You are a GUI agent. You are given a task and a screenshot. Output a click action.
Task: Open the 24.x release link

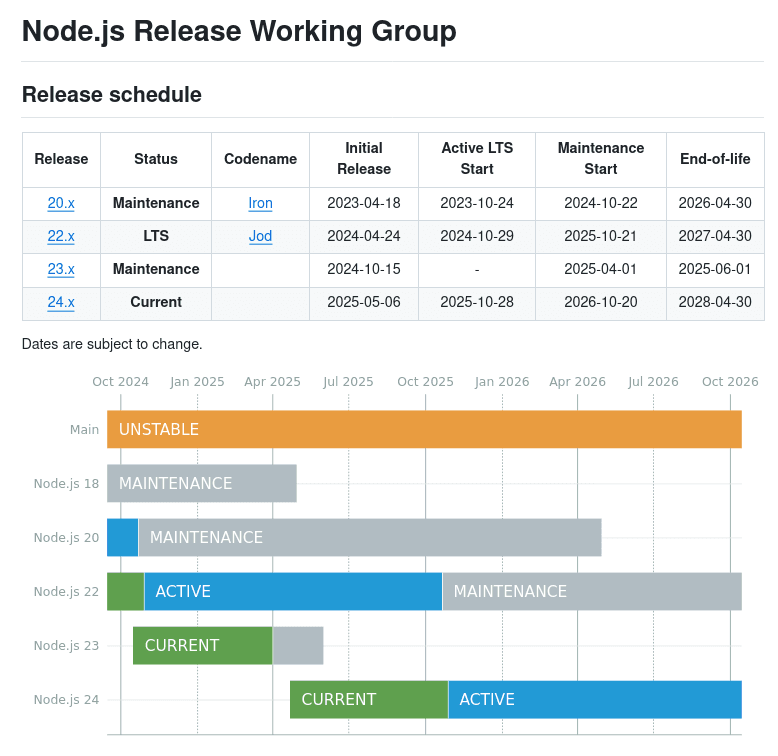(61, 302)
